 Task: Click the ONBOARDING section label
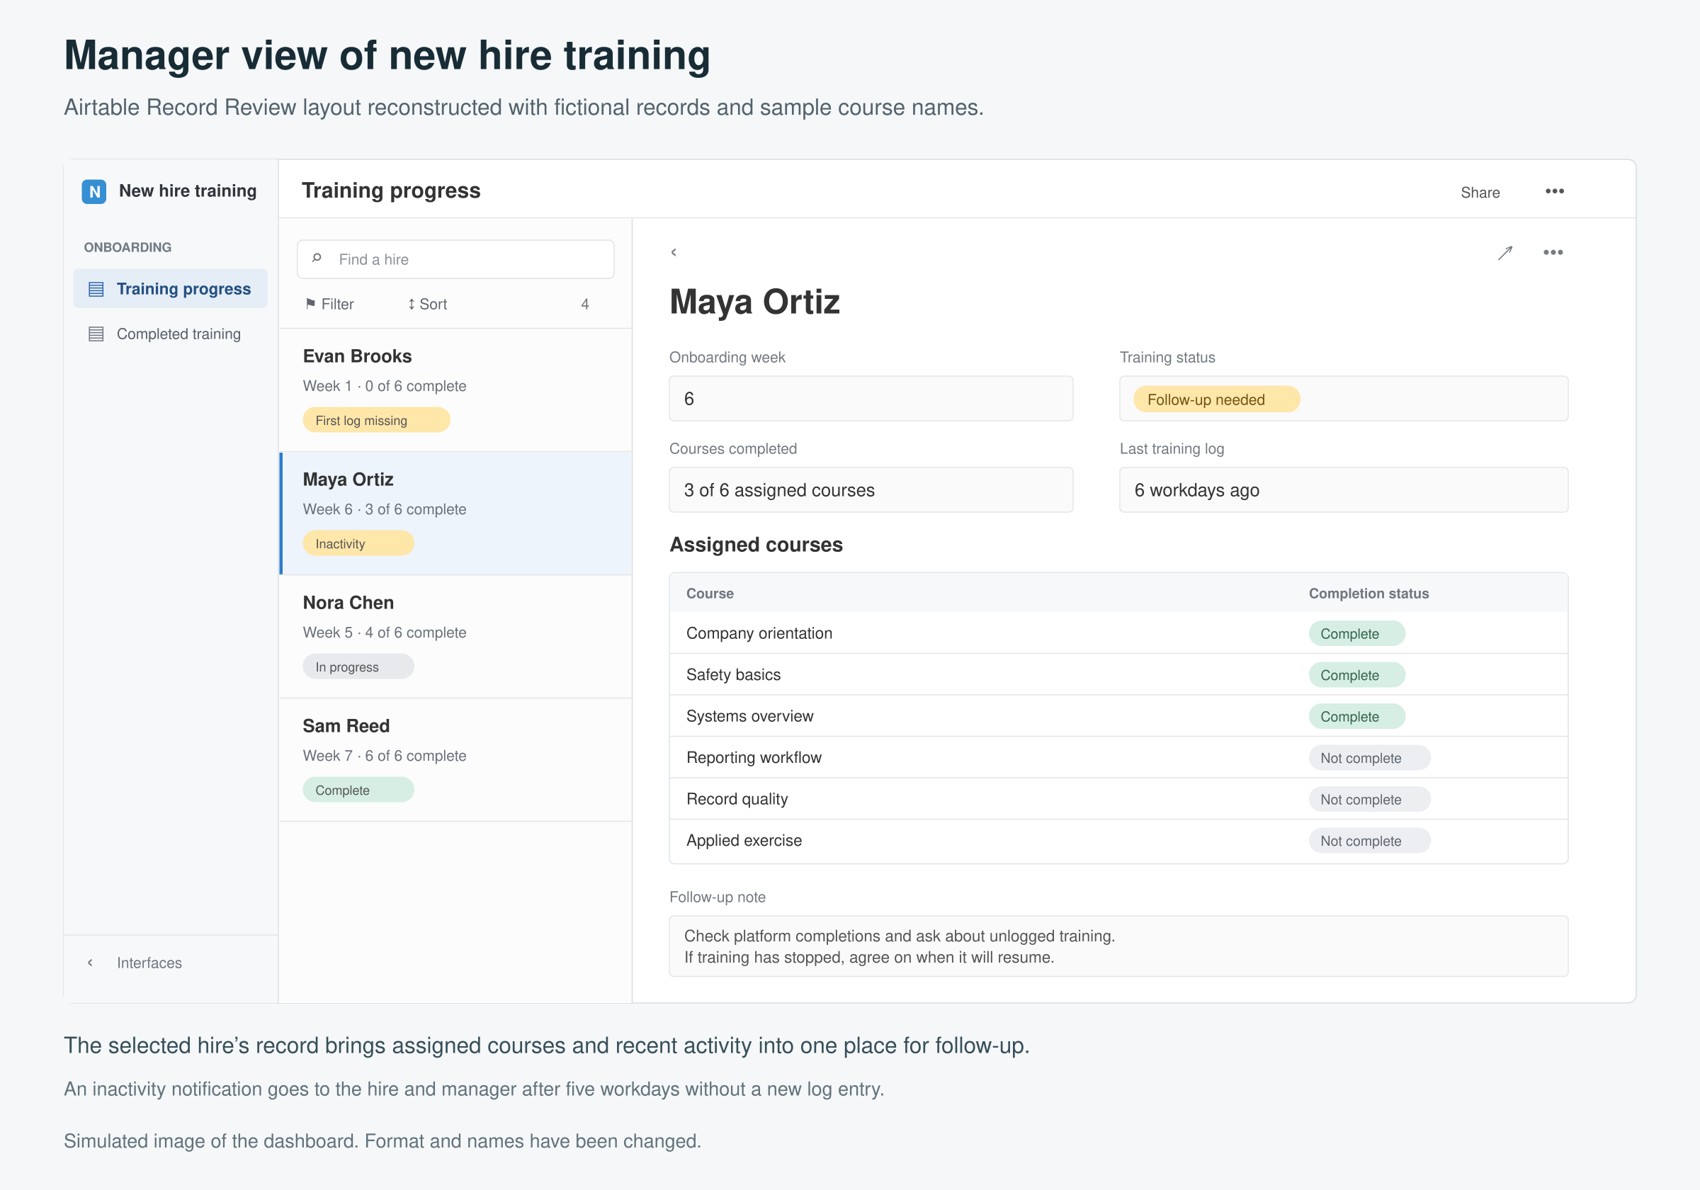coord(127,247)
